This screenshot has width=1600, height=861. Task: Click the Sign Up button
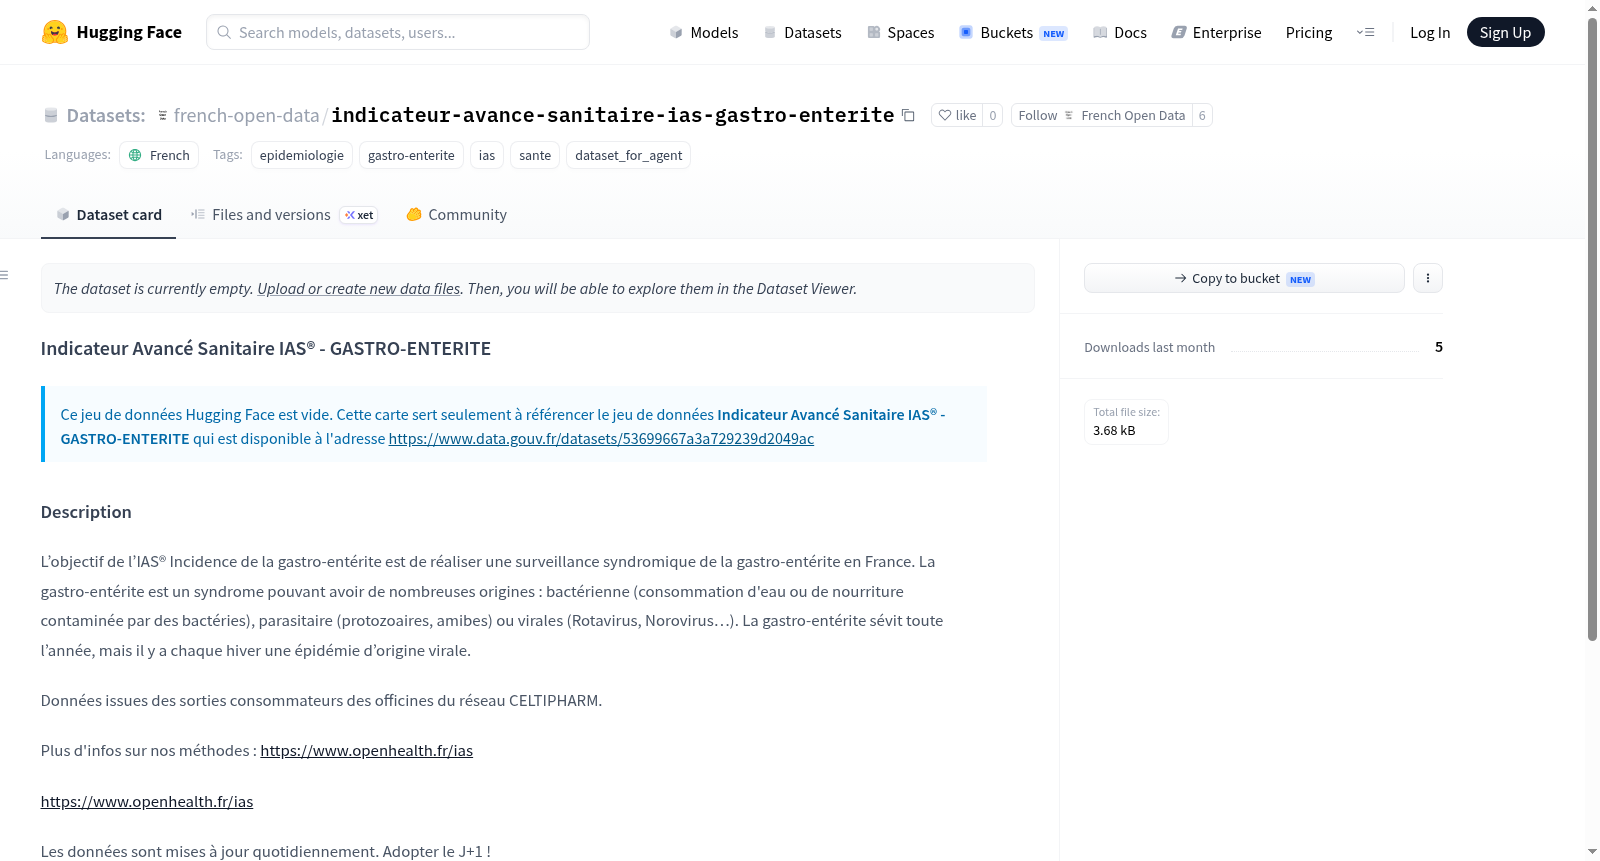tap(1505, 32)
